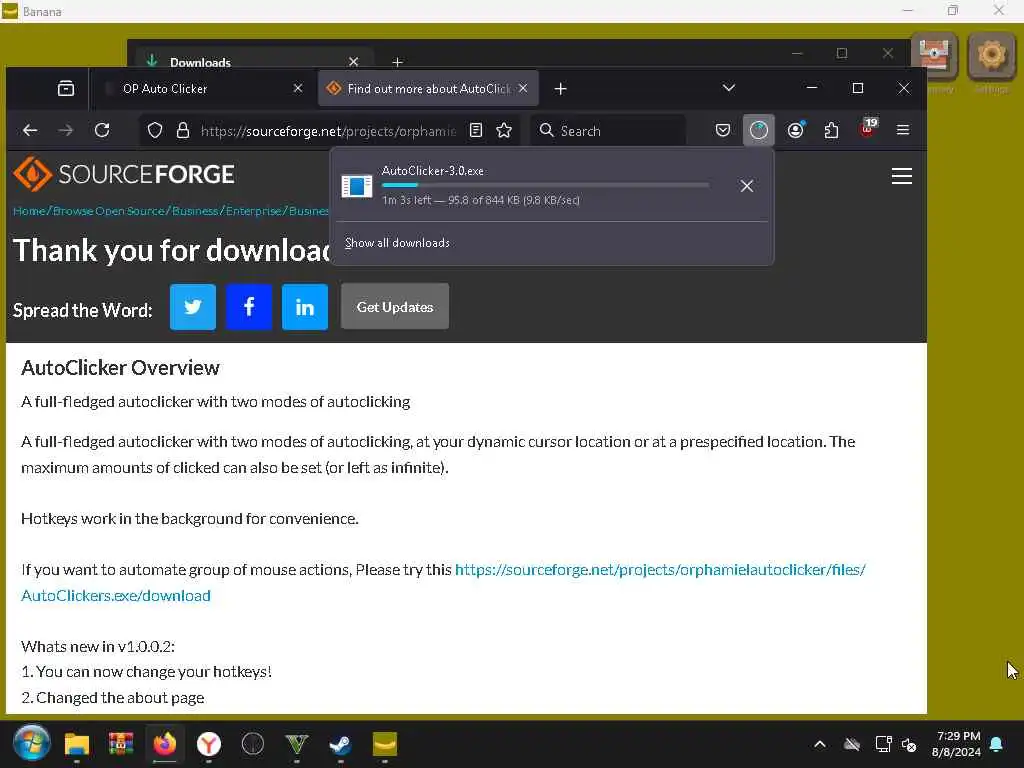Click the taskbar clock showing 7:29 PM
1024x768 pixels.
click(957, 744)
